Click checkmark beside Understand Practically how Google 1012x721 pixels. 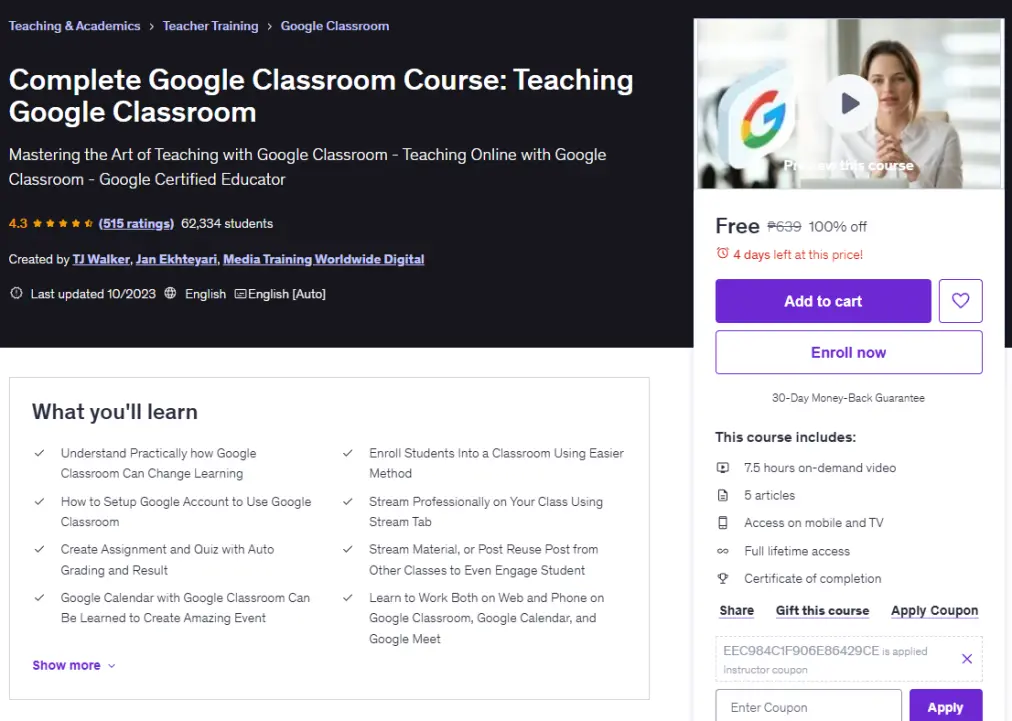pyautogui.click(x=39, y=454)
